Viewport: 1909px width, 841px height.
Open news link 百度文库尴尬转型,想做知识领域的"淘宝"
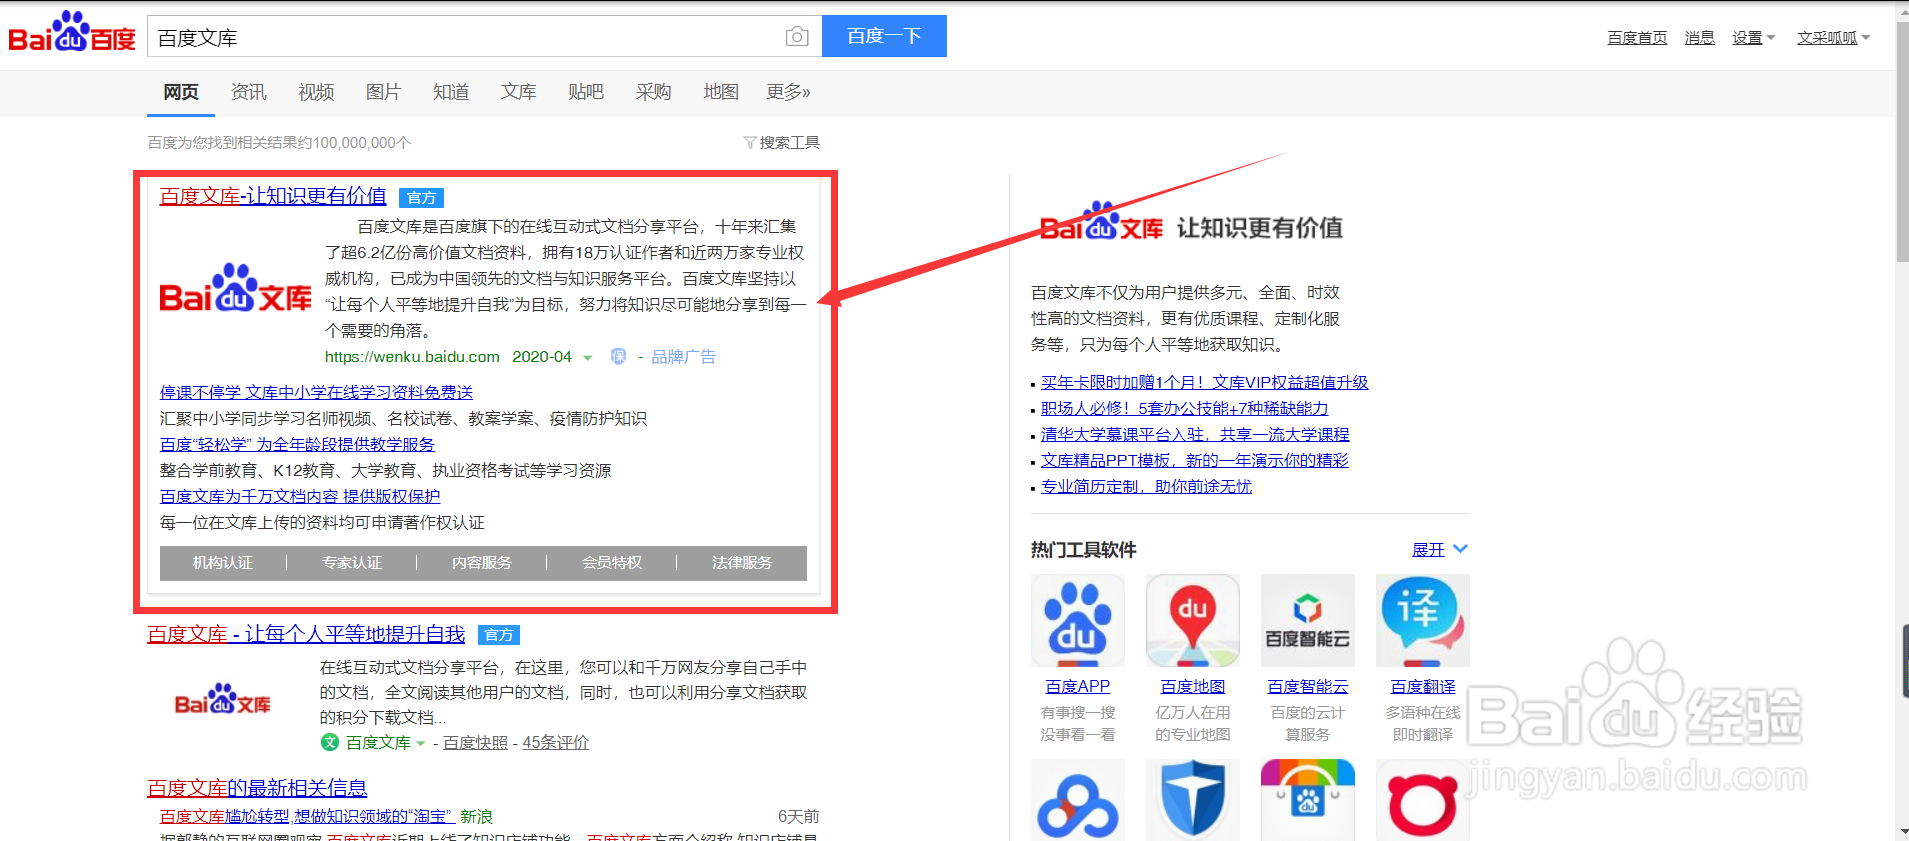(307, 817)
